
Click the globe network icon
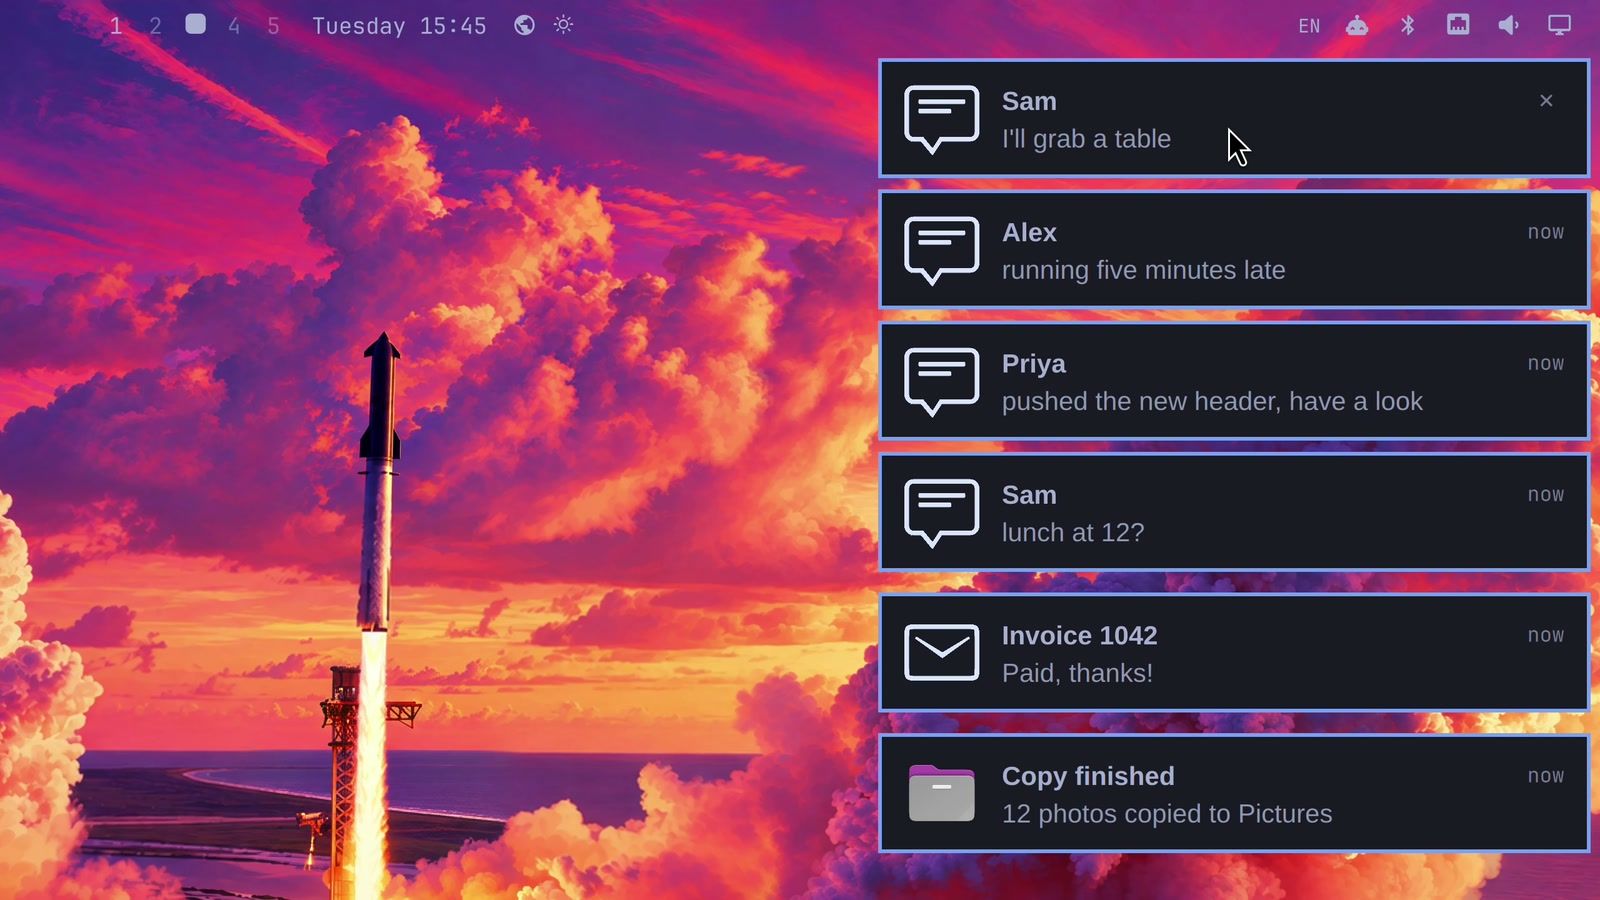(524, 25)
